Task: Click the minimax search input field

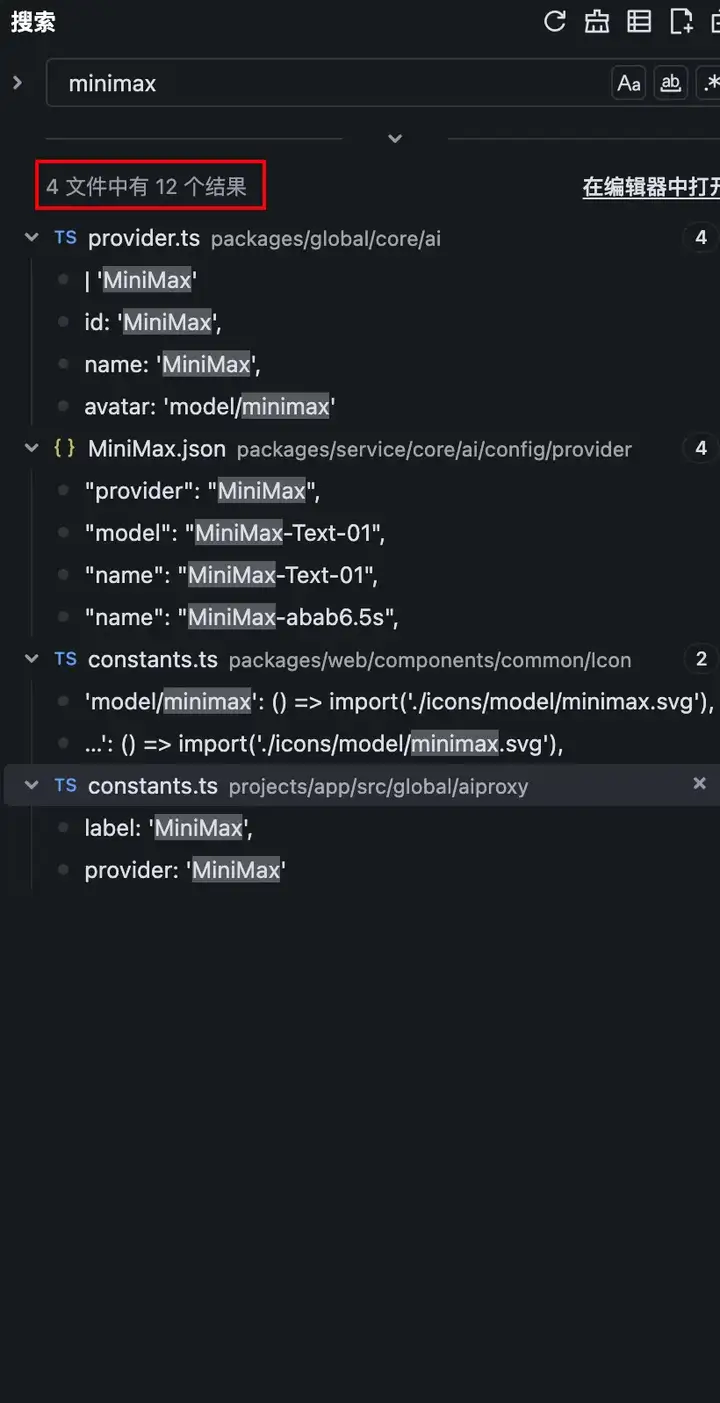Action: (x=330, y=83)
